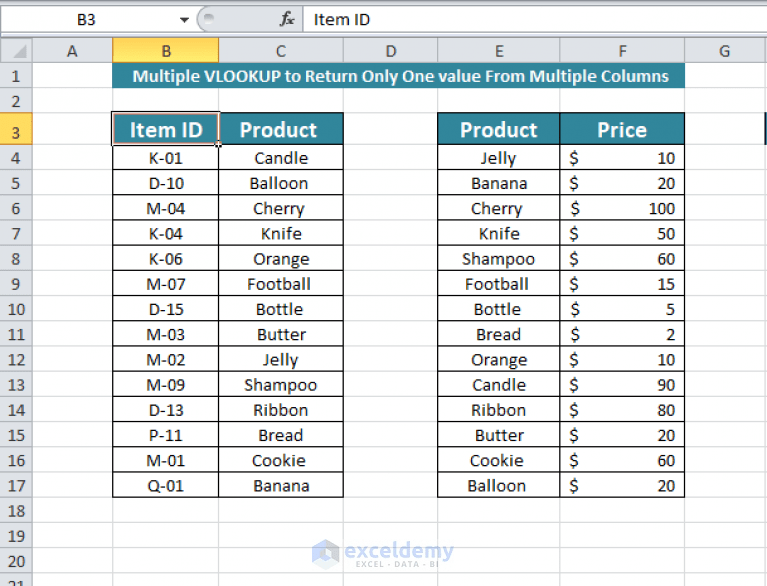Select cell Q-01
Viewport: 767px width, 586px height.
[165, 485]
